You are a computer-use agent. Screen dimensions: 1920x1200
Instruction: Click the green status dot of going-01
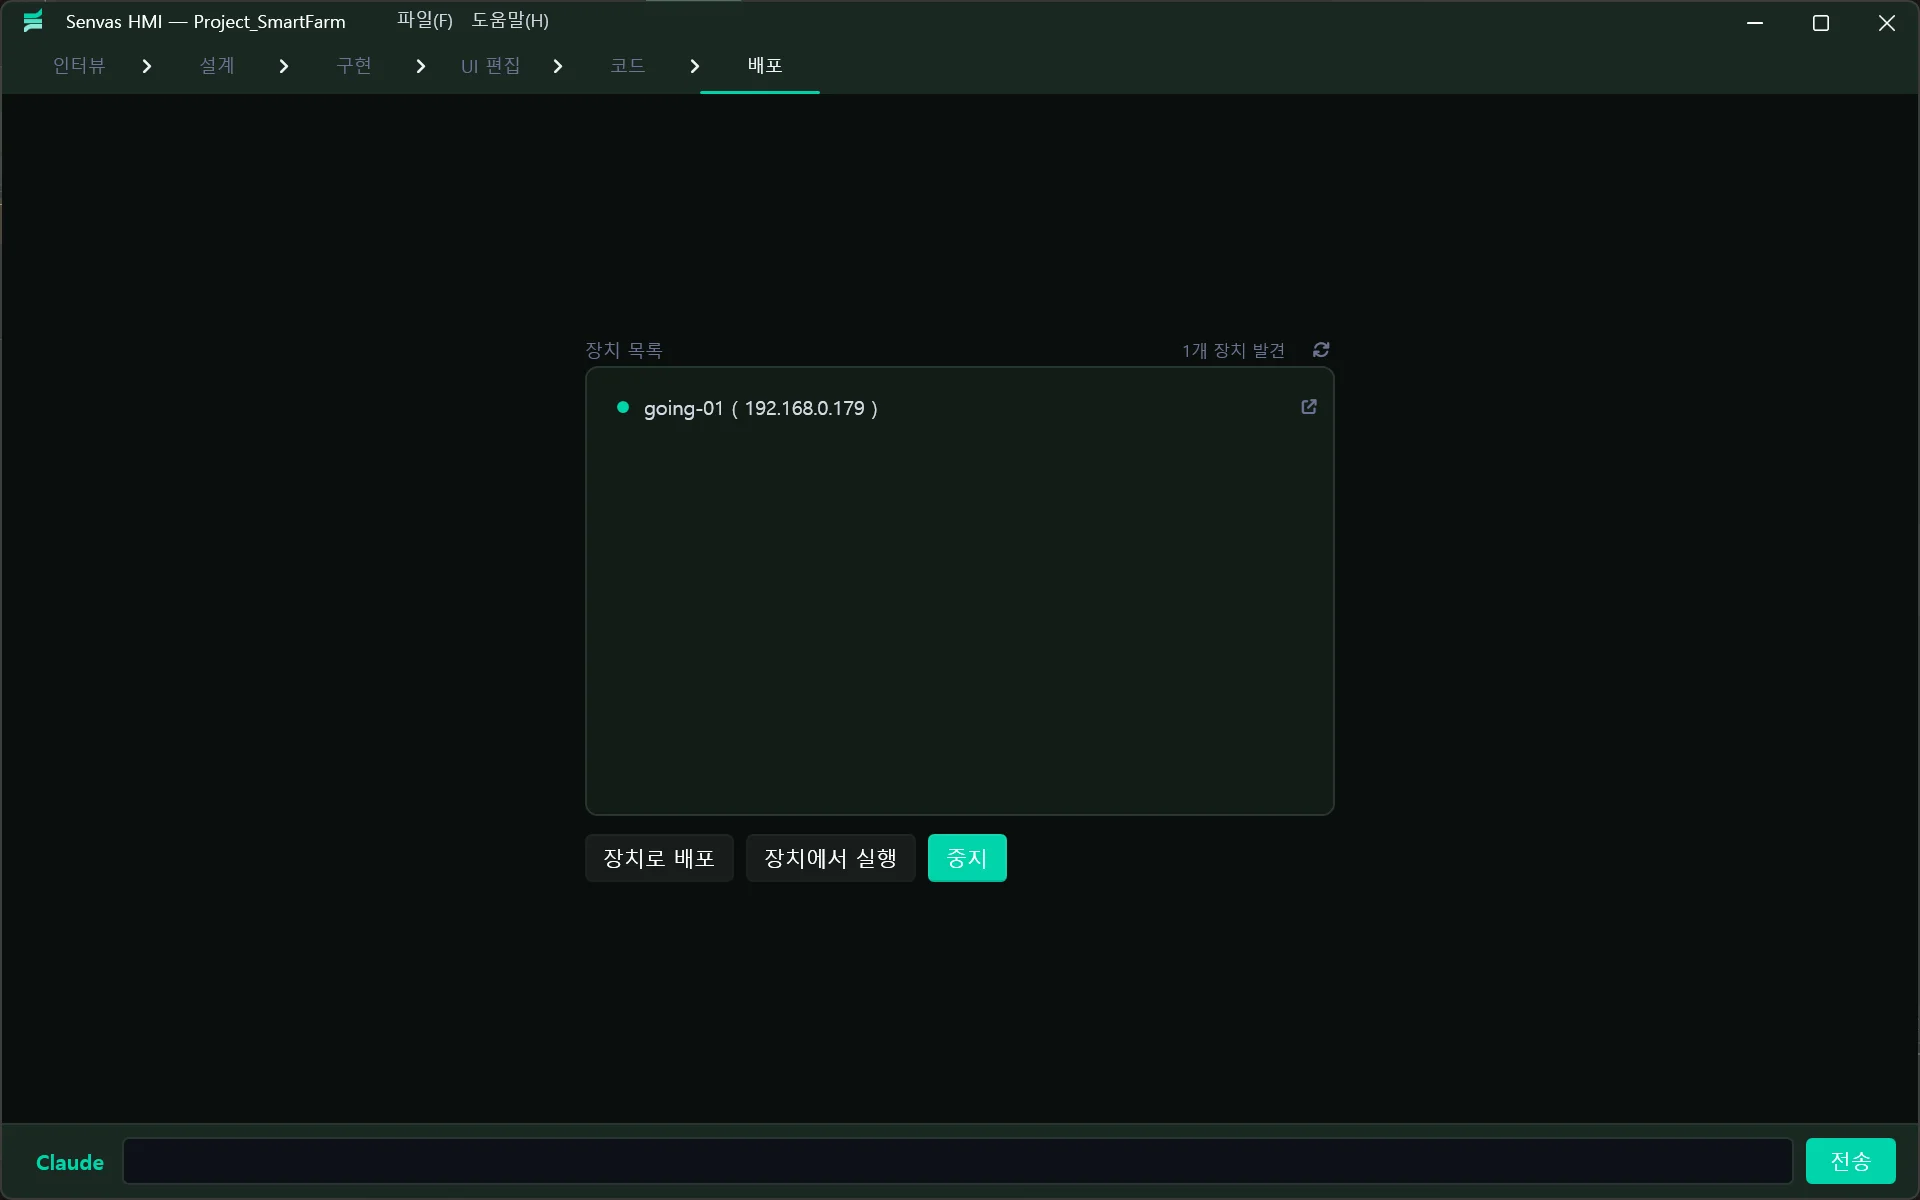pos(623,407)
